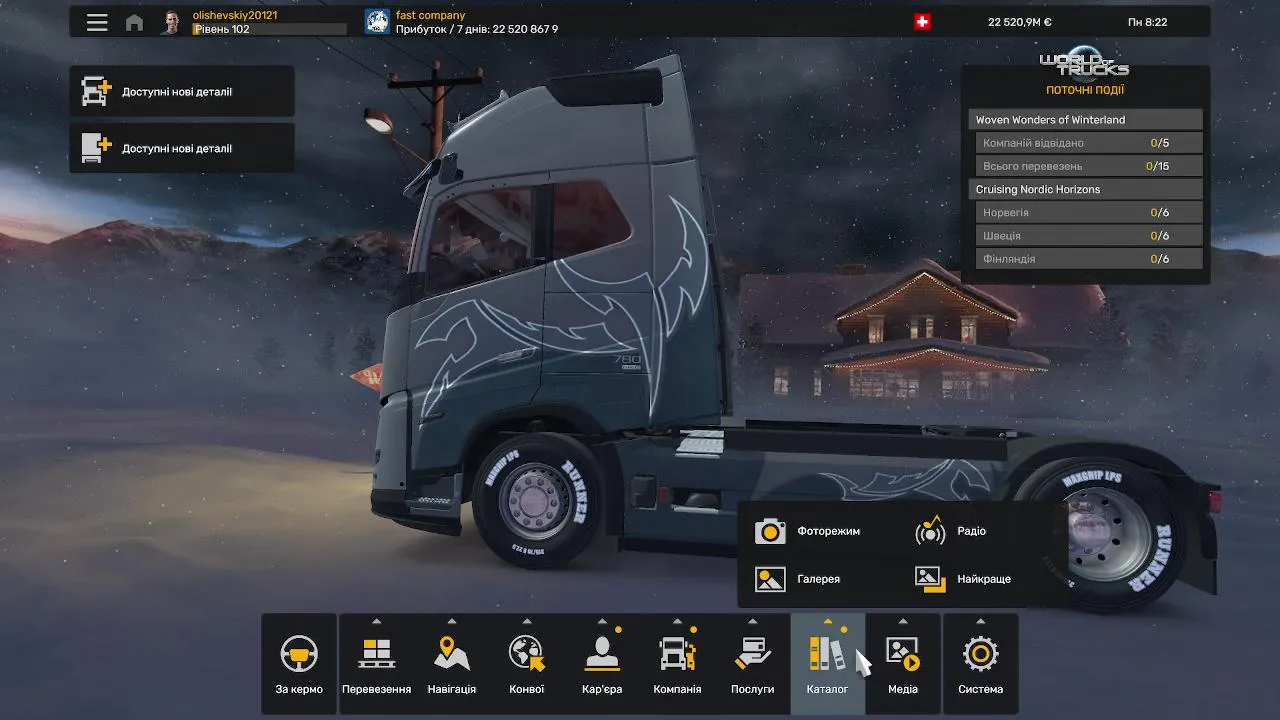Expand arrow above Медіа

click(x=903, y=621)
